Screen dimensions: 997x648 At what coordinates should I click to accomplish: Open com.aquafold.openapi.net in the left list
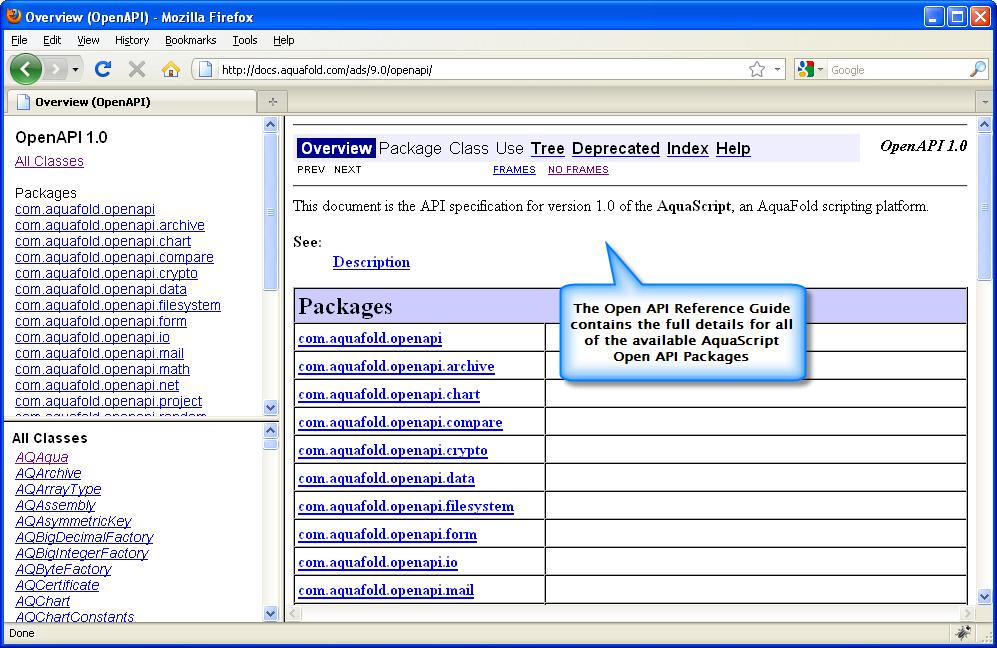tap(97, 385)
